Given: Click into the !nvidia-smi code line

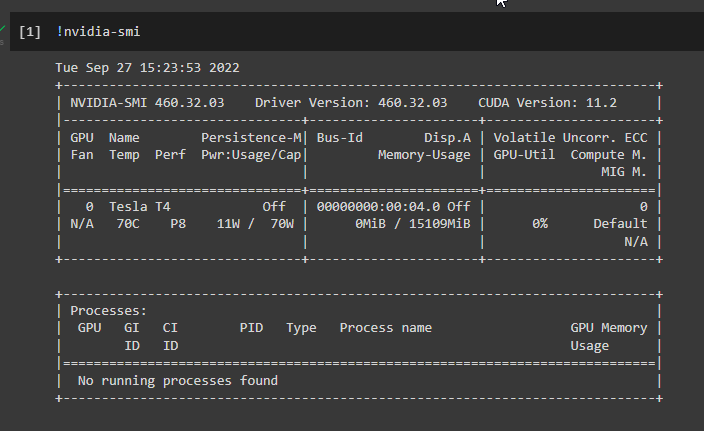Looking at the screenshot, I should click(98, 32).
